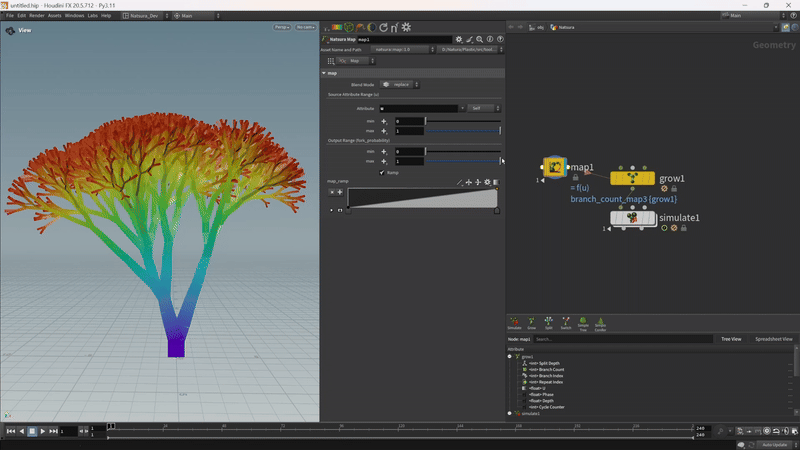Click the sun-shaped icon in the top toolbar
The height and width of the screenshot is (450, 800).
[x=406, y=28]
